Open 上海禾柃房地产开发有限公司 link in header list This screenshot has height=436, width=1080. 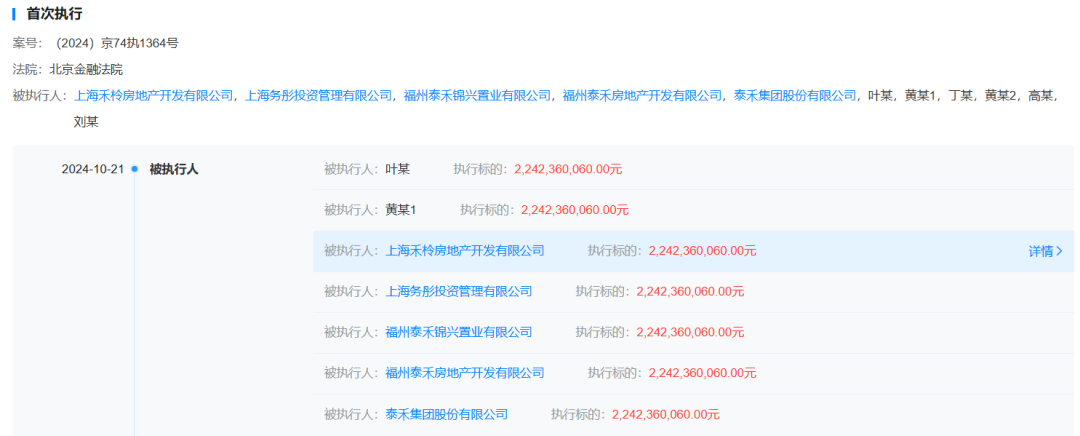coord(154,96)
